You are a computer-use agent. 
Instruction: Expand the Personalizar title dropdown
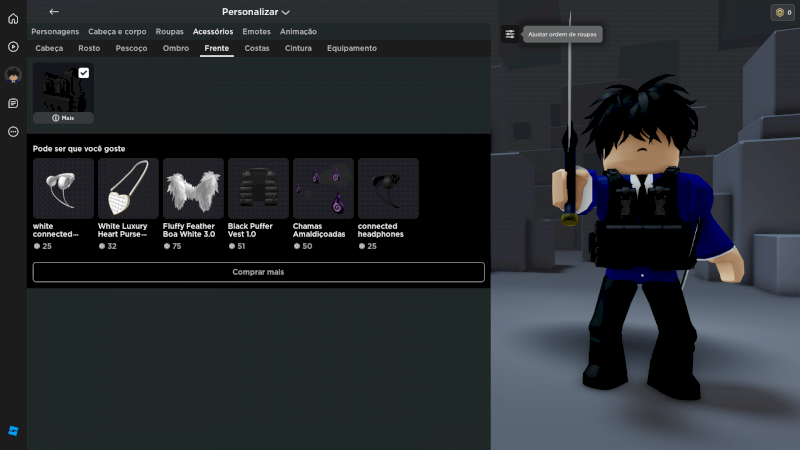(x=256, y=12)
